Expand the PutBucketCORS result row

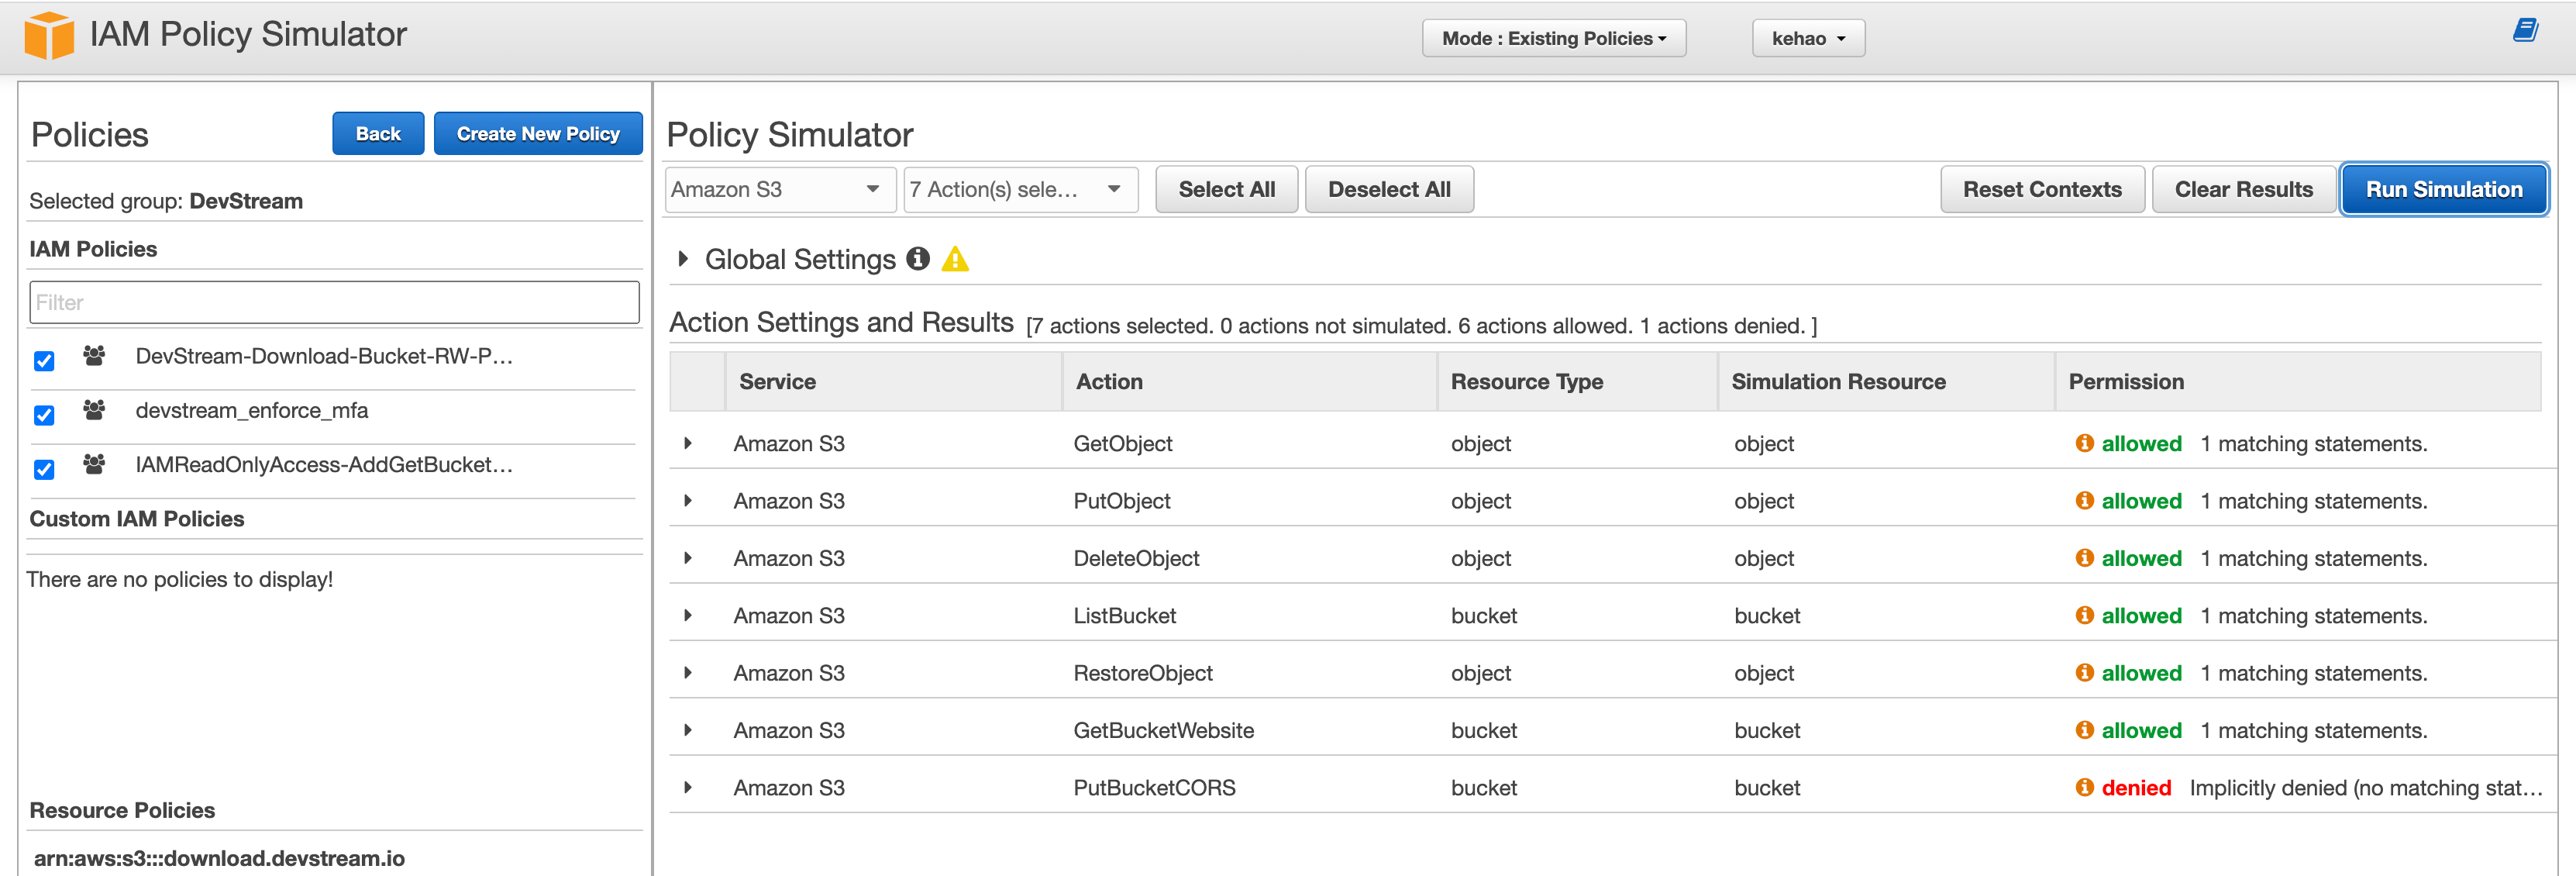coord(688,788)
